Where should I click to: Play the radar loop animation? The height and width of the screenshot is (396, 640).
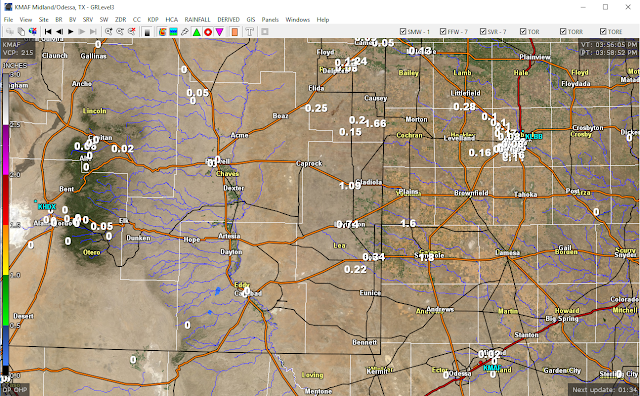coord(71,31)
